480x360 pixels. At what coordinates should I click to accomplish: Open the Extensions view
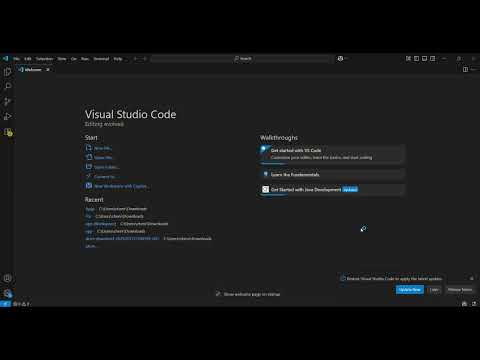click(x=8, y=132)
